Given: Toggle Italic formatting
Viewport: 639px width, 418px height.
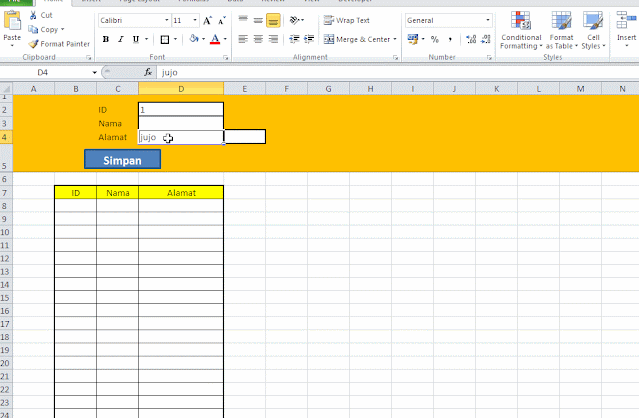Looking at the screenshot, I should pyautogui.click(x=121, y=39).
